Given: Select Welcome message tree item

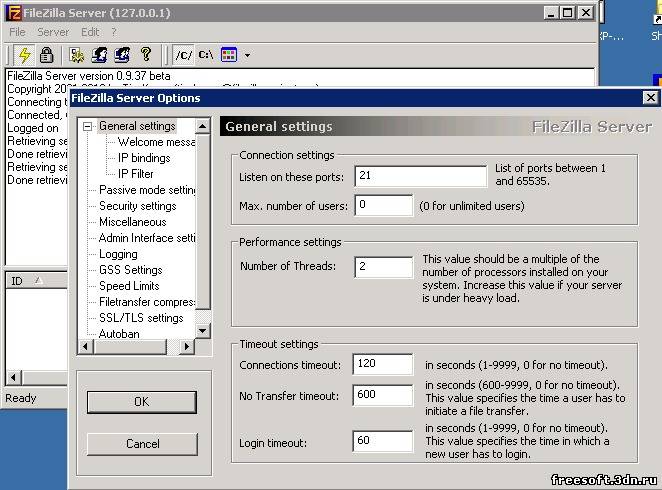Looking at the screenshot, I should 156,142.
